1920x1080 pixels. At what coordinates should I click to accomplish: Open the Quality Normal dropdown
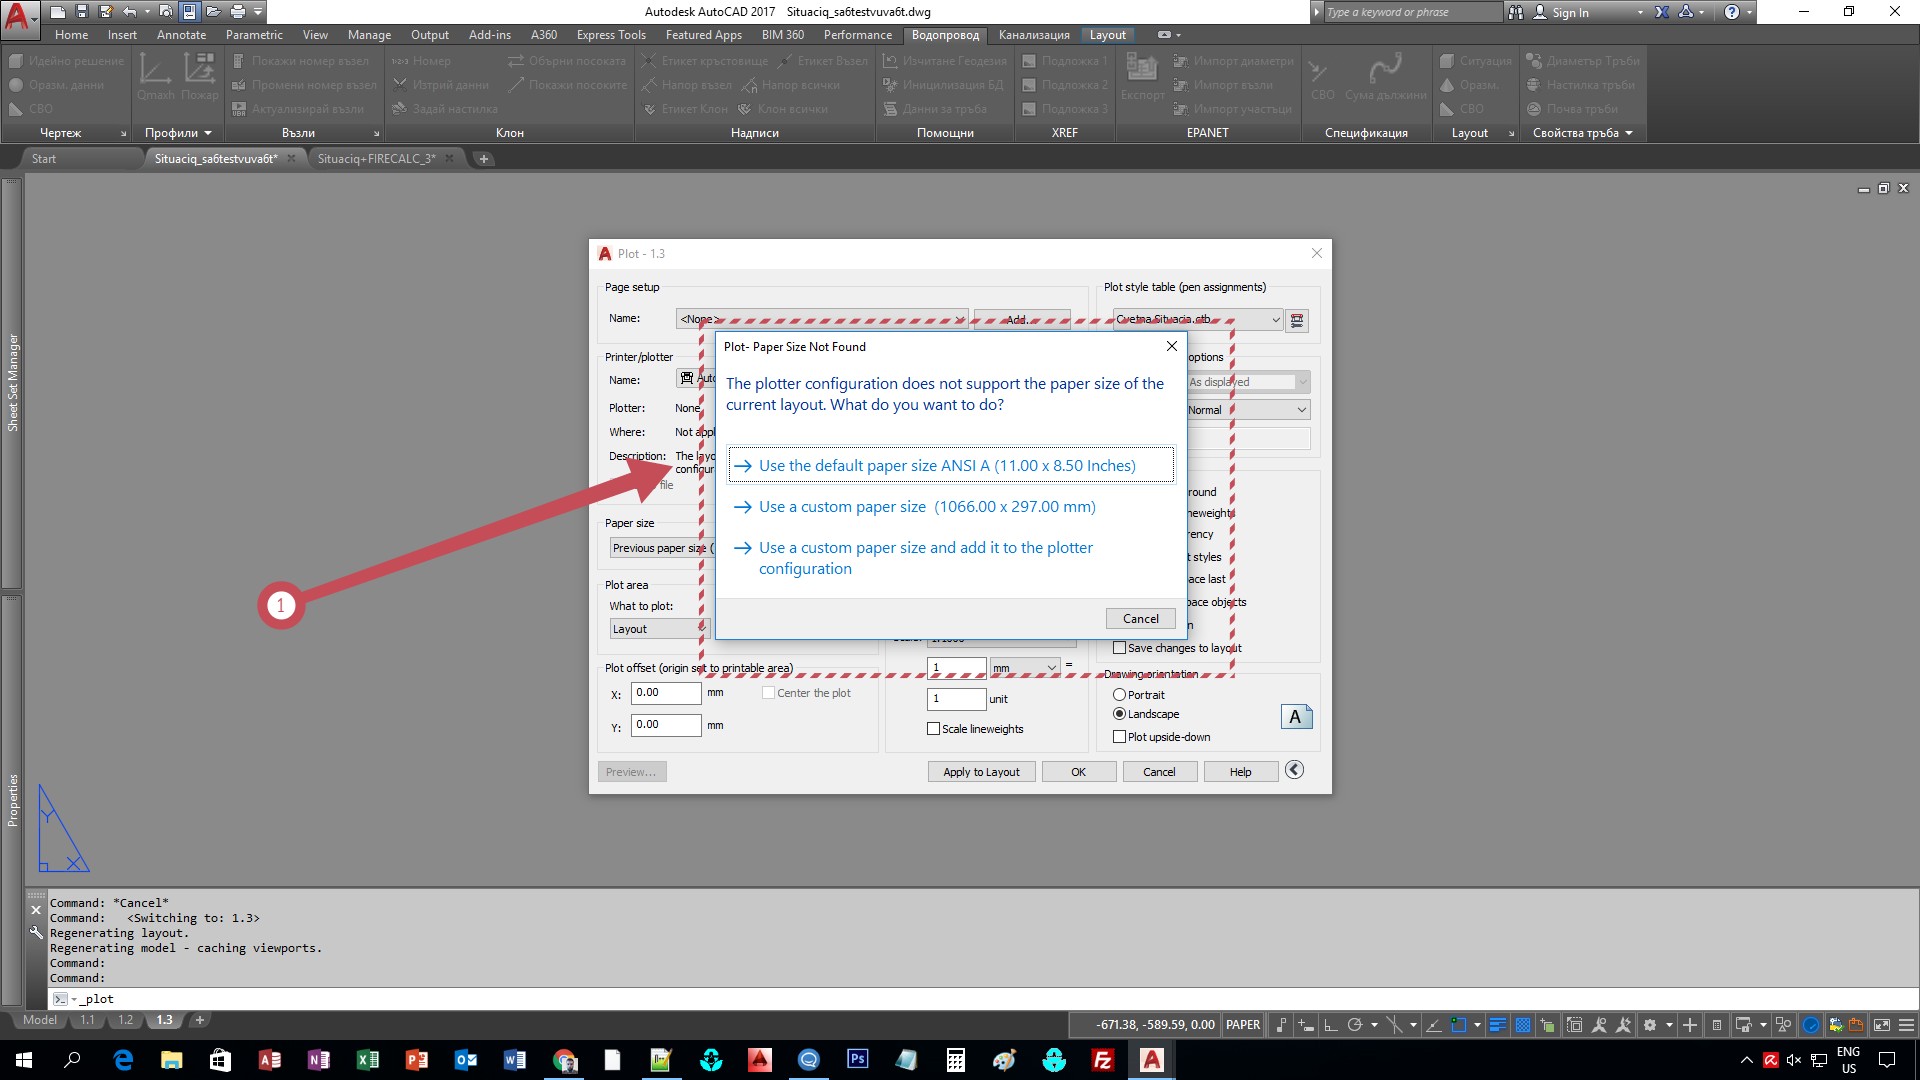[x=1248, y=410]
